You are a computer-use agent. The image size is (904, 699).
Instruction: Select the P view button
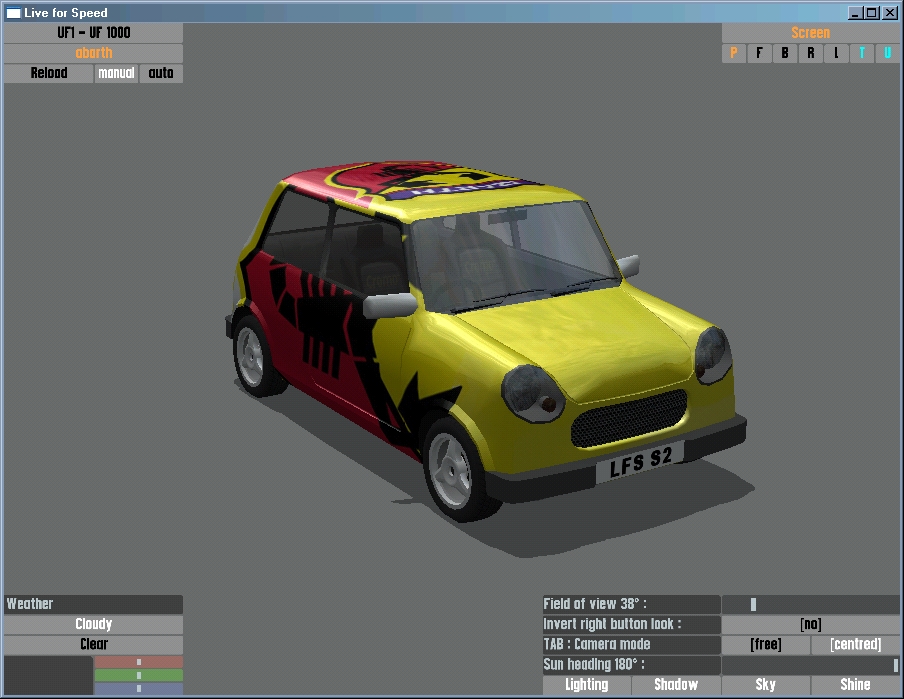(x=733, y=53)
